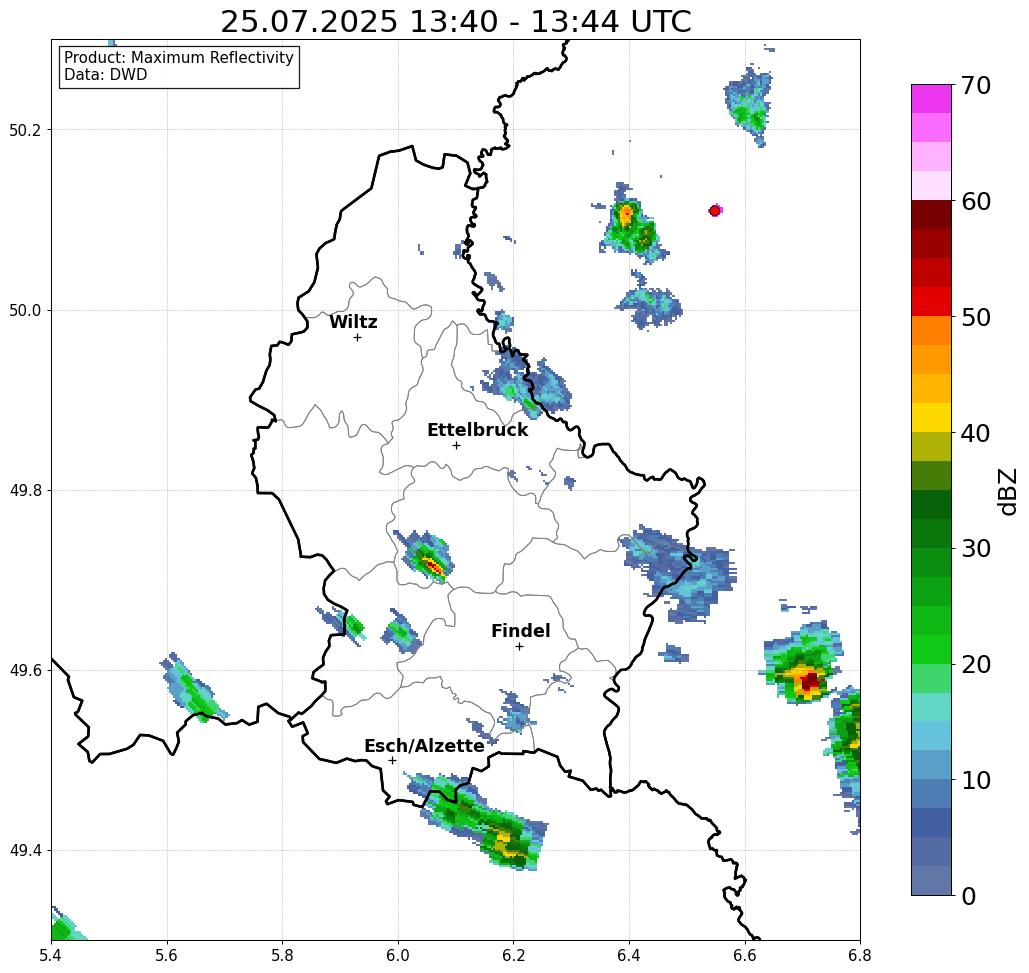Click the longitude tick label 6.4
Image resolution: width=1029 pixels, height=973 pixels.
(x=629, y=955)
